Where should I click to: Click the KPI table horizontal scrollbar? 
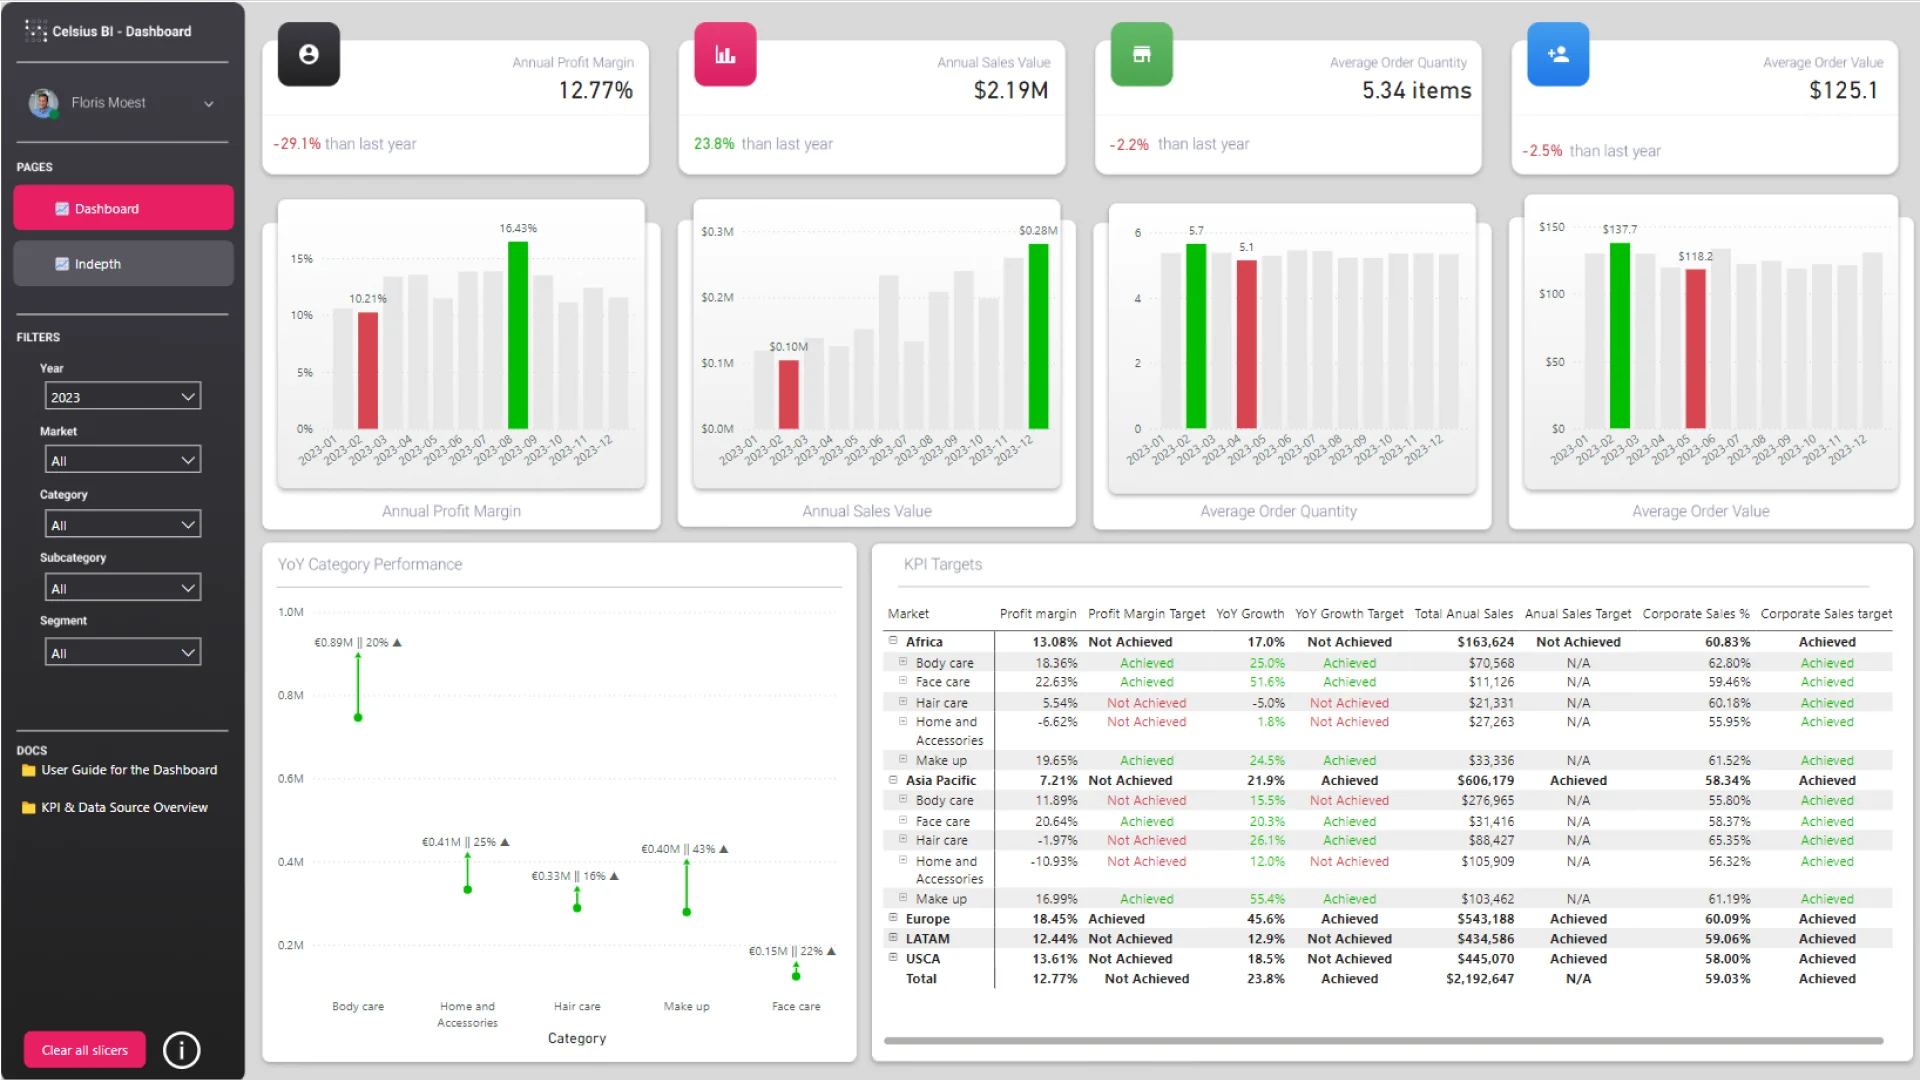1383,1041
